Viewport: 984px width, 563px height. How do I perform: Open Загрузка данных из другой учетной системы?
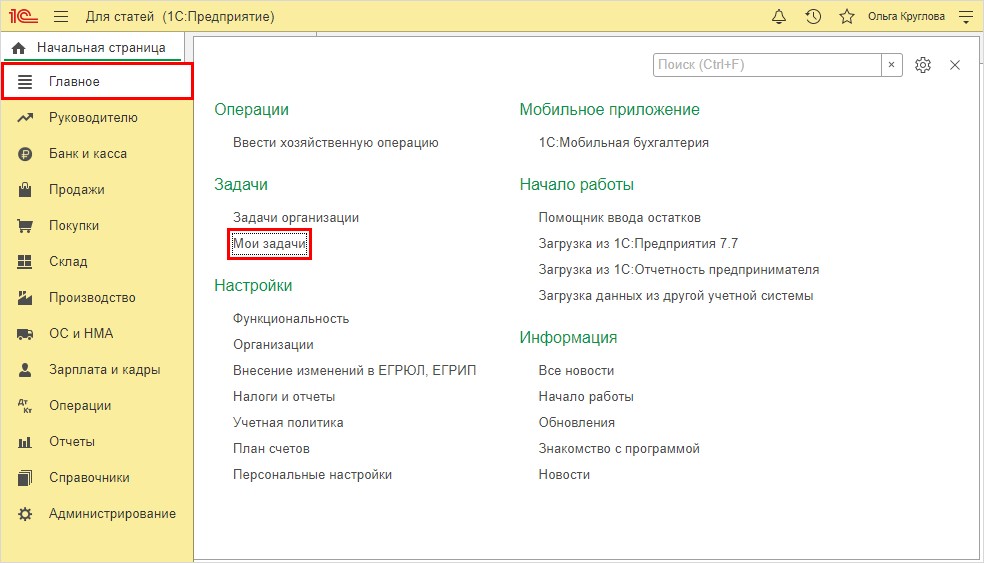(x=676, y=296)
